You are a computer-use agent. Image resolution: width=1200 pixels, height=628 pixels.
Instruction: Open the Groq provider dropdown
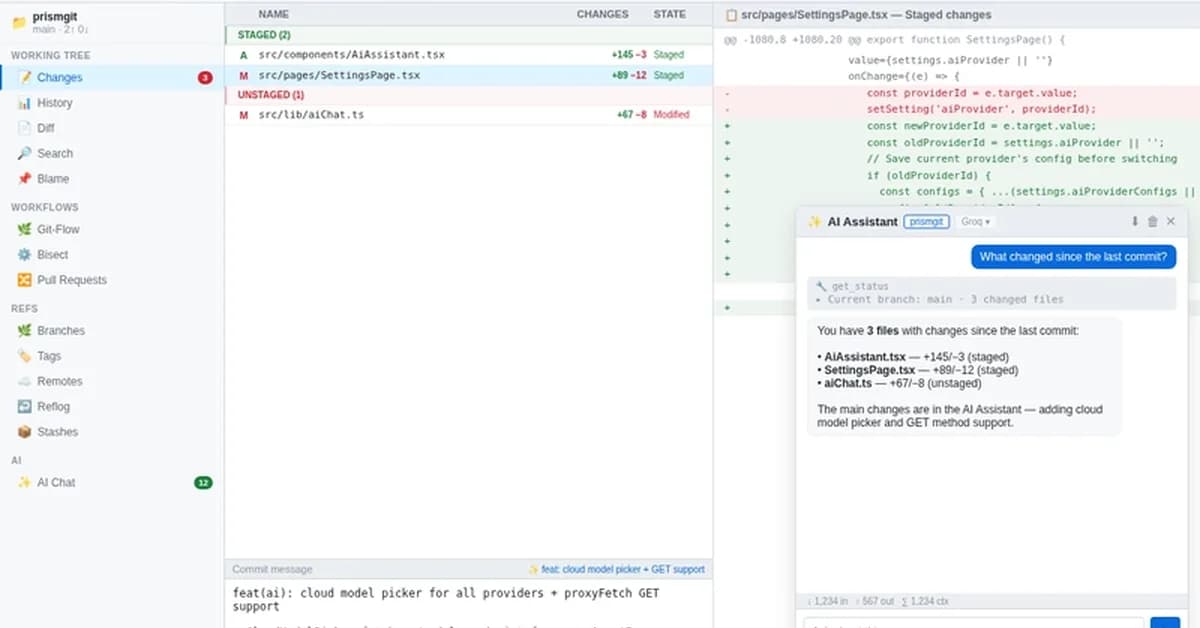976,222
